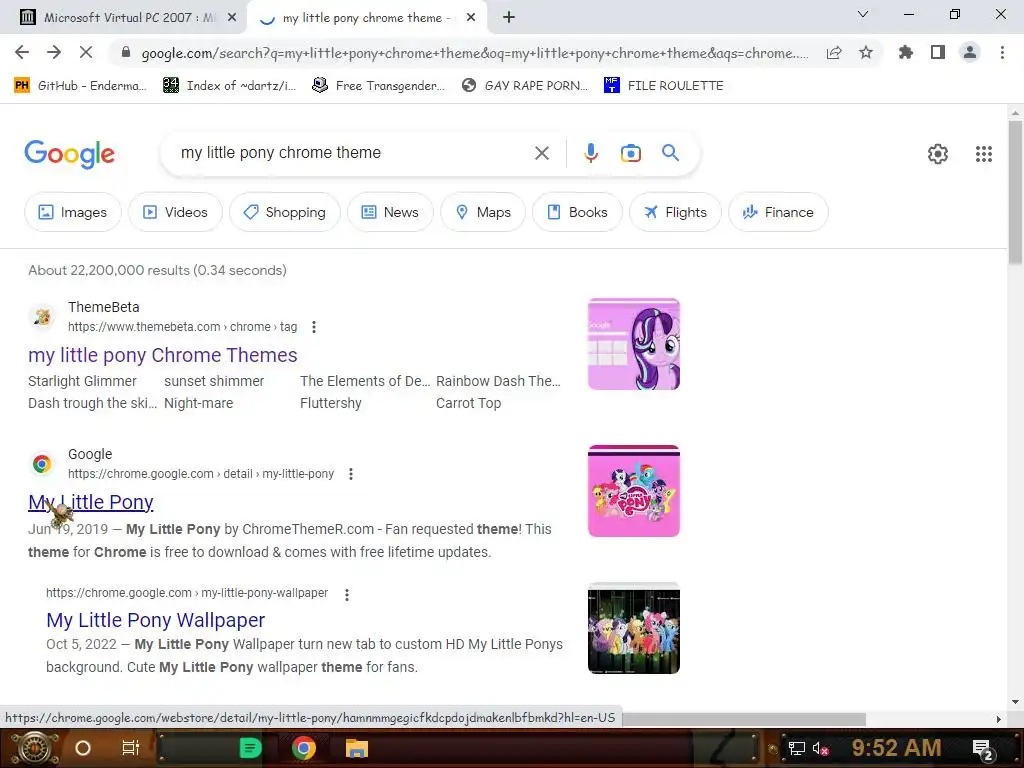The width and height of the screenshot is (1024, 768).
Task: Close the Microsoft Virtual PC 2007 tab
Action: [232, 18]
